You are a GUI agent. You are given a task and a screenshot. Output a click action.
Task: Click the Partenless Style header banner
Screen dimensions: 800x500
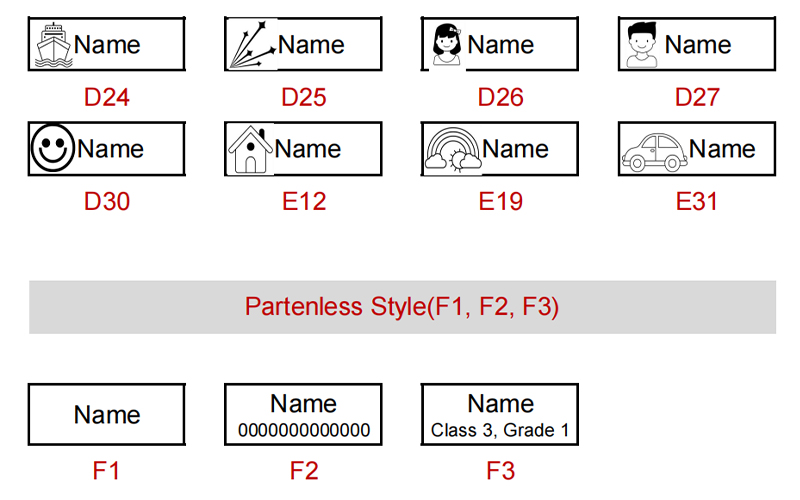click(x=403, y=307)
